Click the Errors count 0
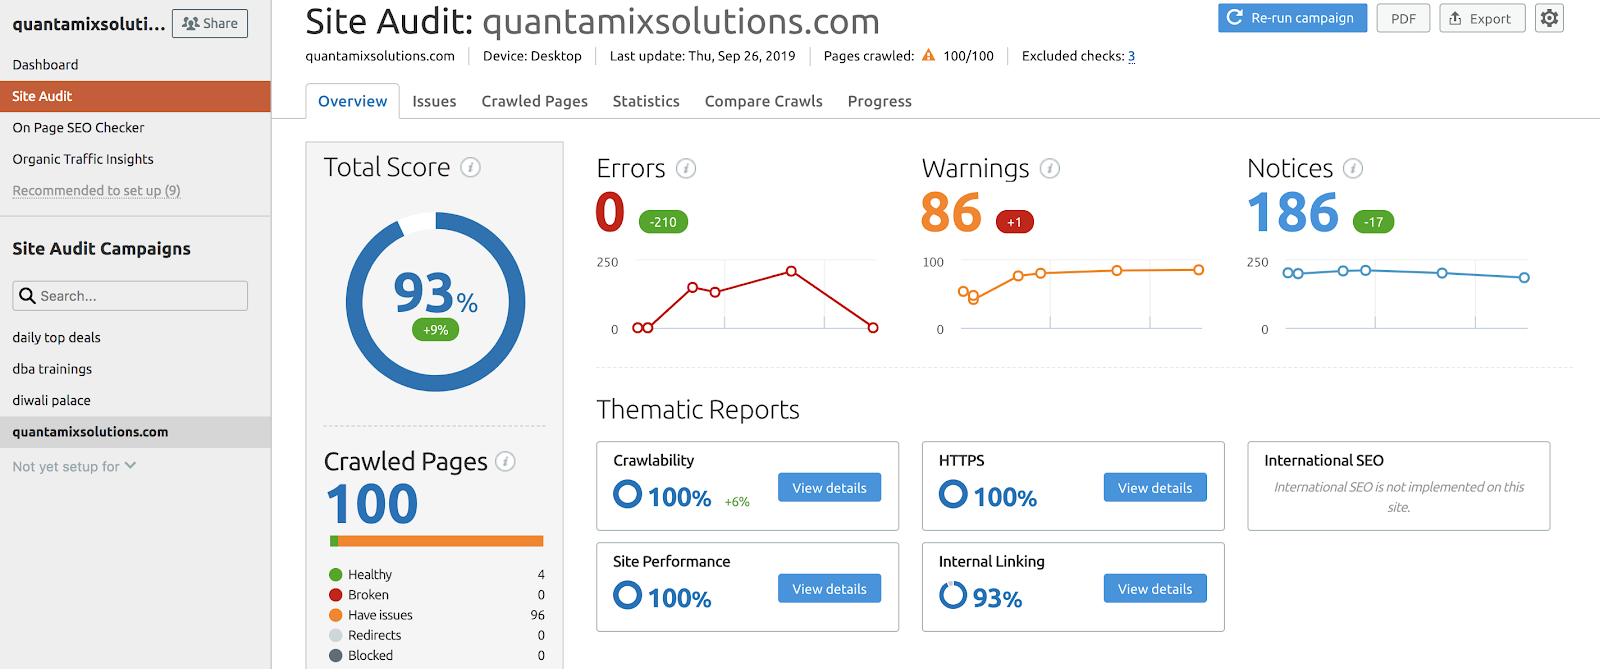Viewport: 1600px width, 669px height. point(610,212)
